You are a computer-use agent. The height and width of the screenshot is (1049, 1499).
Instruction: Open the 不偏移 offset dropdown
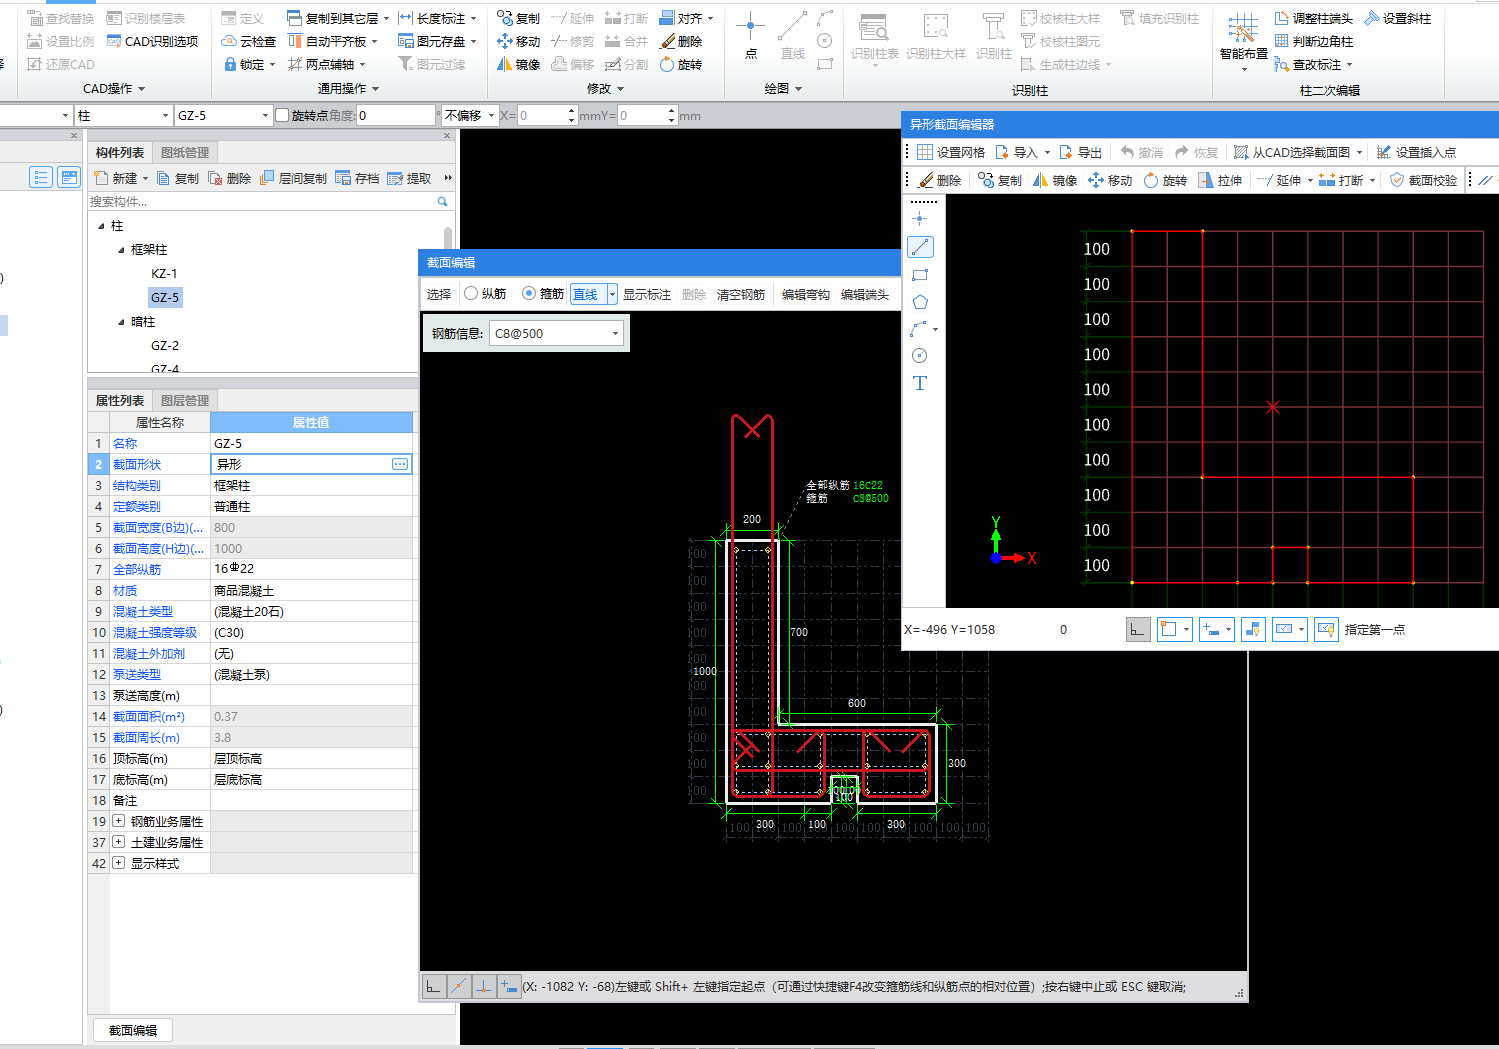(492, 116)
